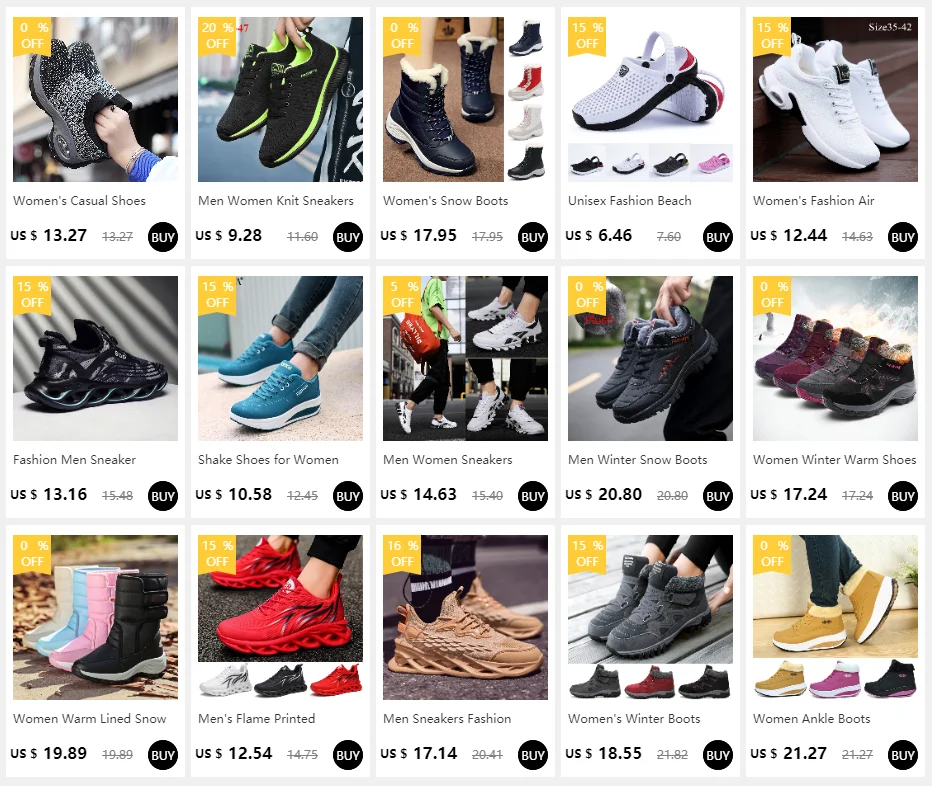Click BUY for Women Winter Warm Shoes

pyautogui.click(x=902, y=496)
